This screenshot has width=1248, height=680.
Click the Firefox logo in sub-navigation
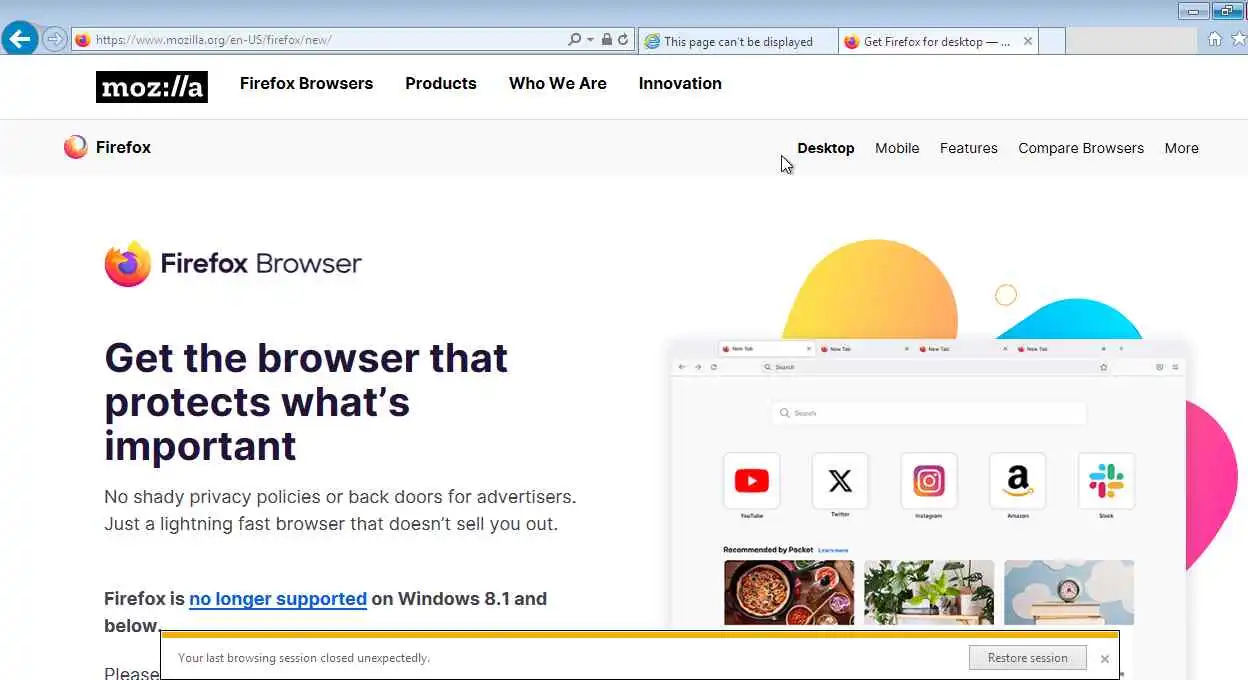[x=107, y=147]
